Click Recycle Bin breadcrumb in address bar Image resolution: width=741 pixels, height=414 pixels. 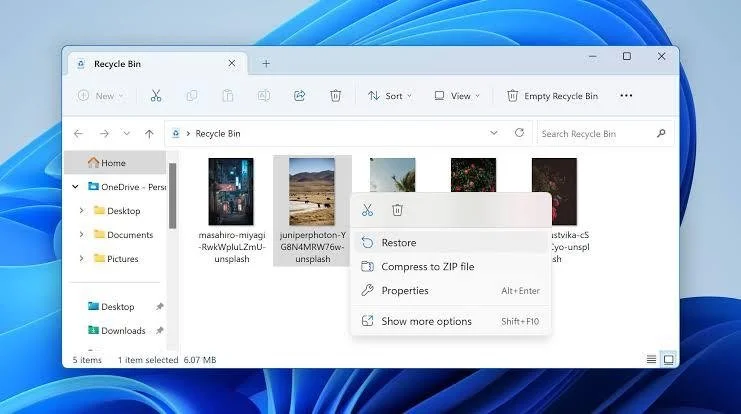tap(218, 134)
